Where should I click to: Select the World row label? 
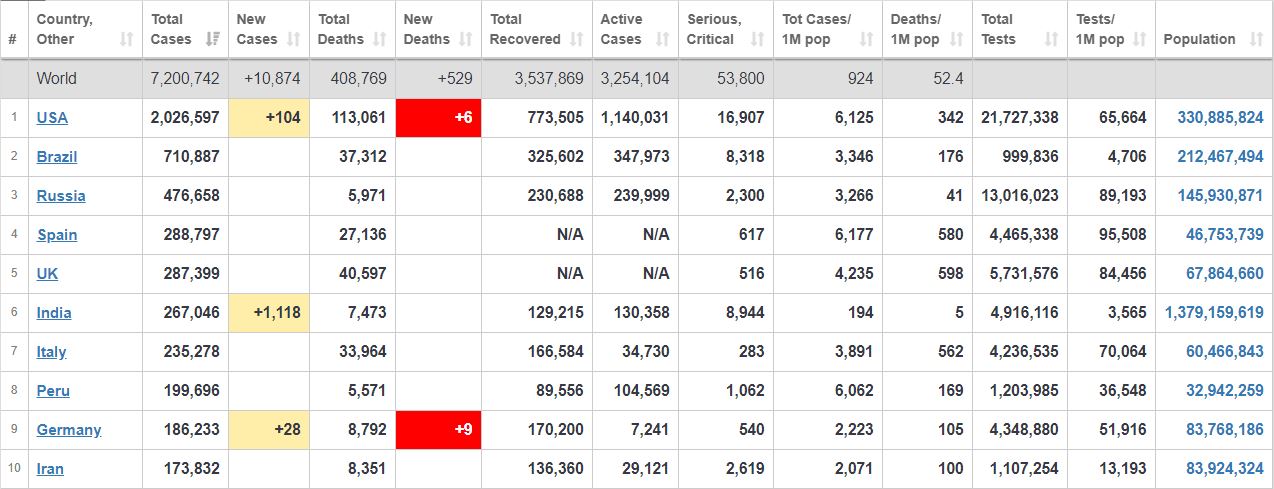[56, 78]
